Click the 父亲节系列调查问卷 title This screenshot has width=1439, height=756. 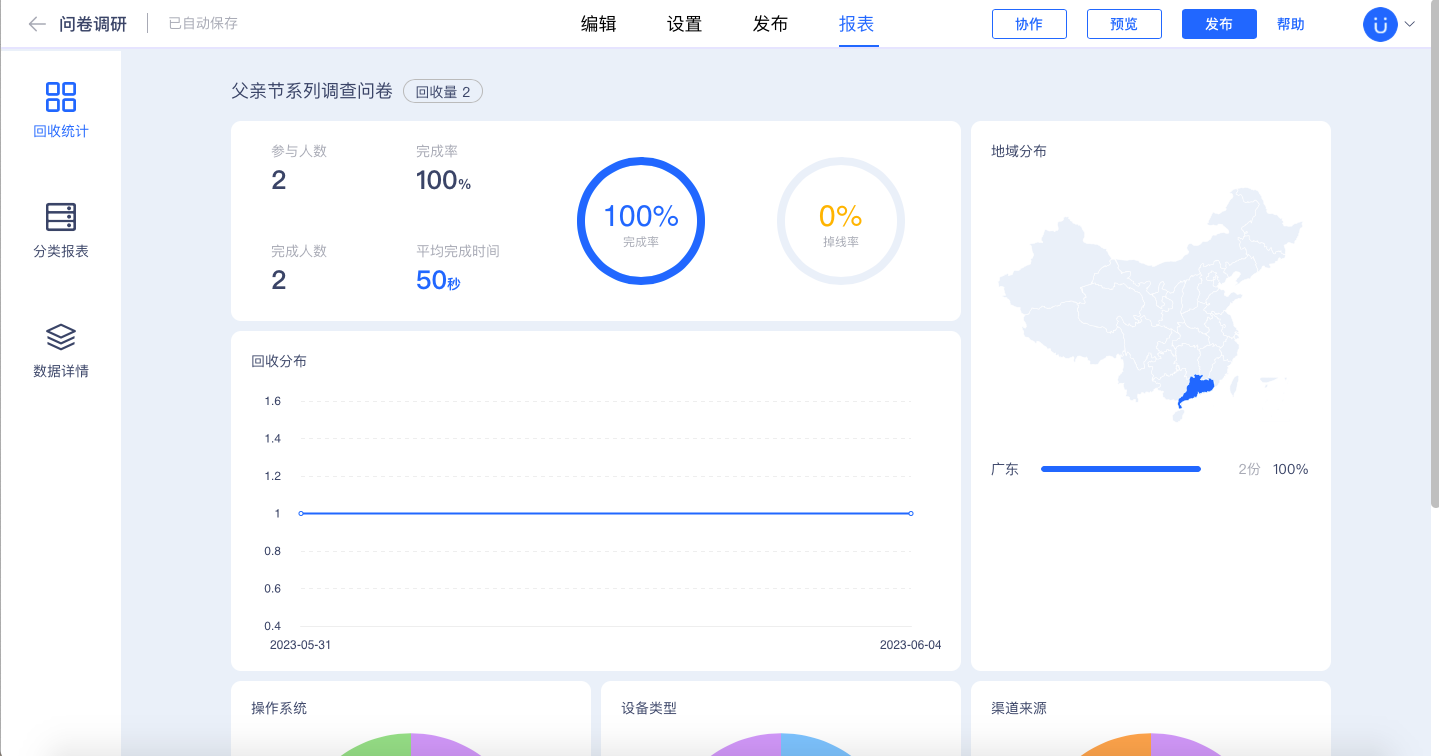312,91
